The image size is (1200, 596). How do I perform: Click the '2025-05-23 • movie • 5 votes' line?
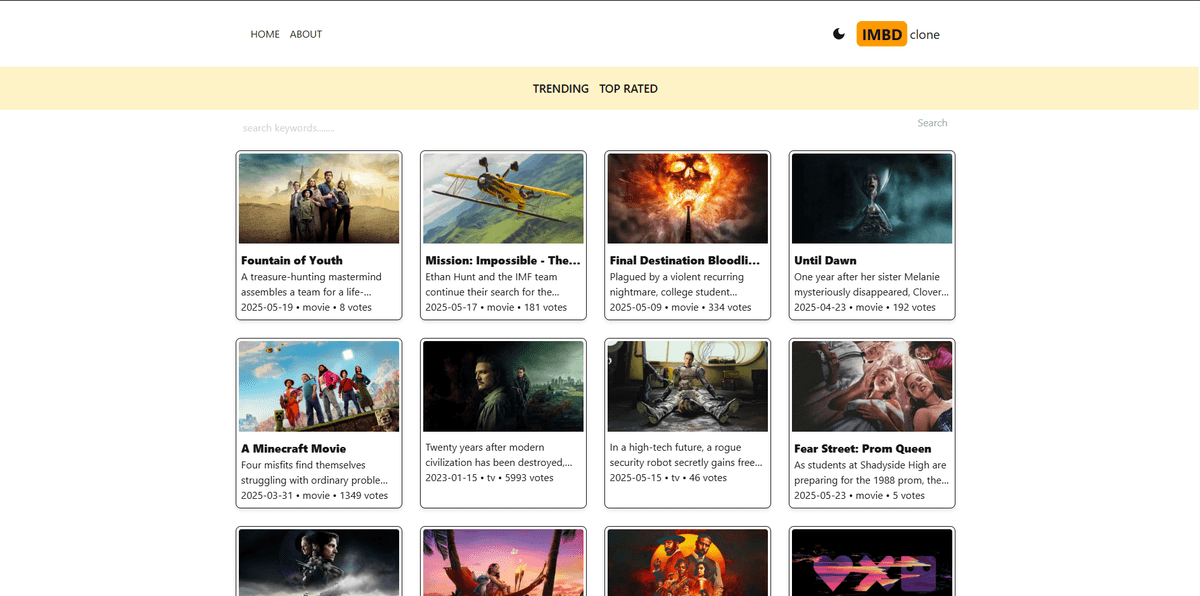coord(860,495)
